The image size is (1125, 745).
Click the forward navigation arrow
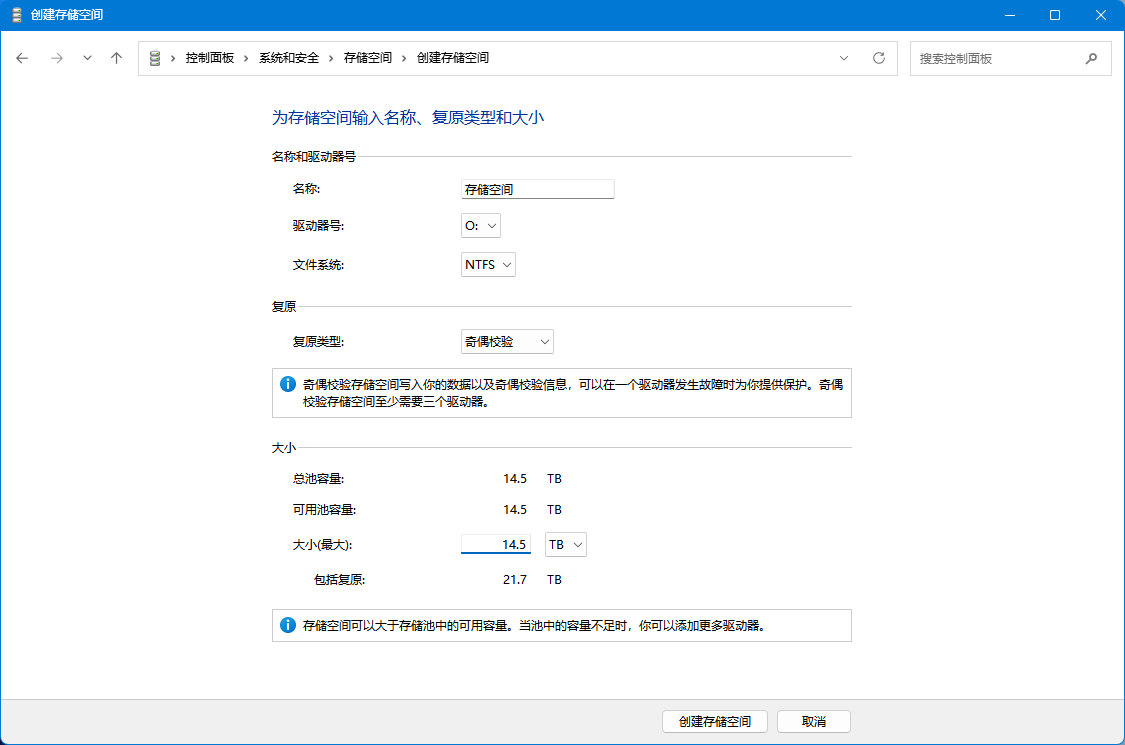(57, 58)
